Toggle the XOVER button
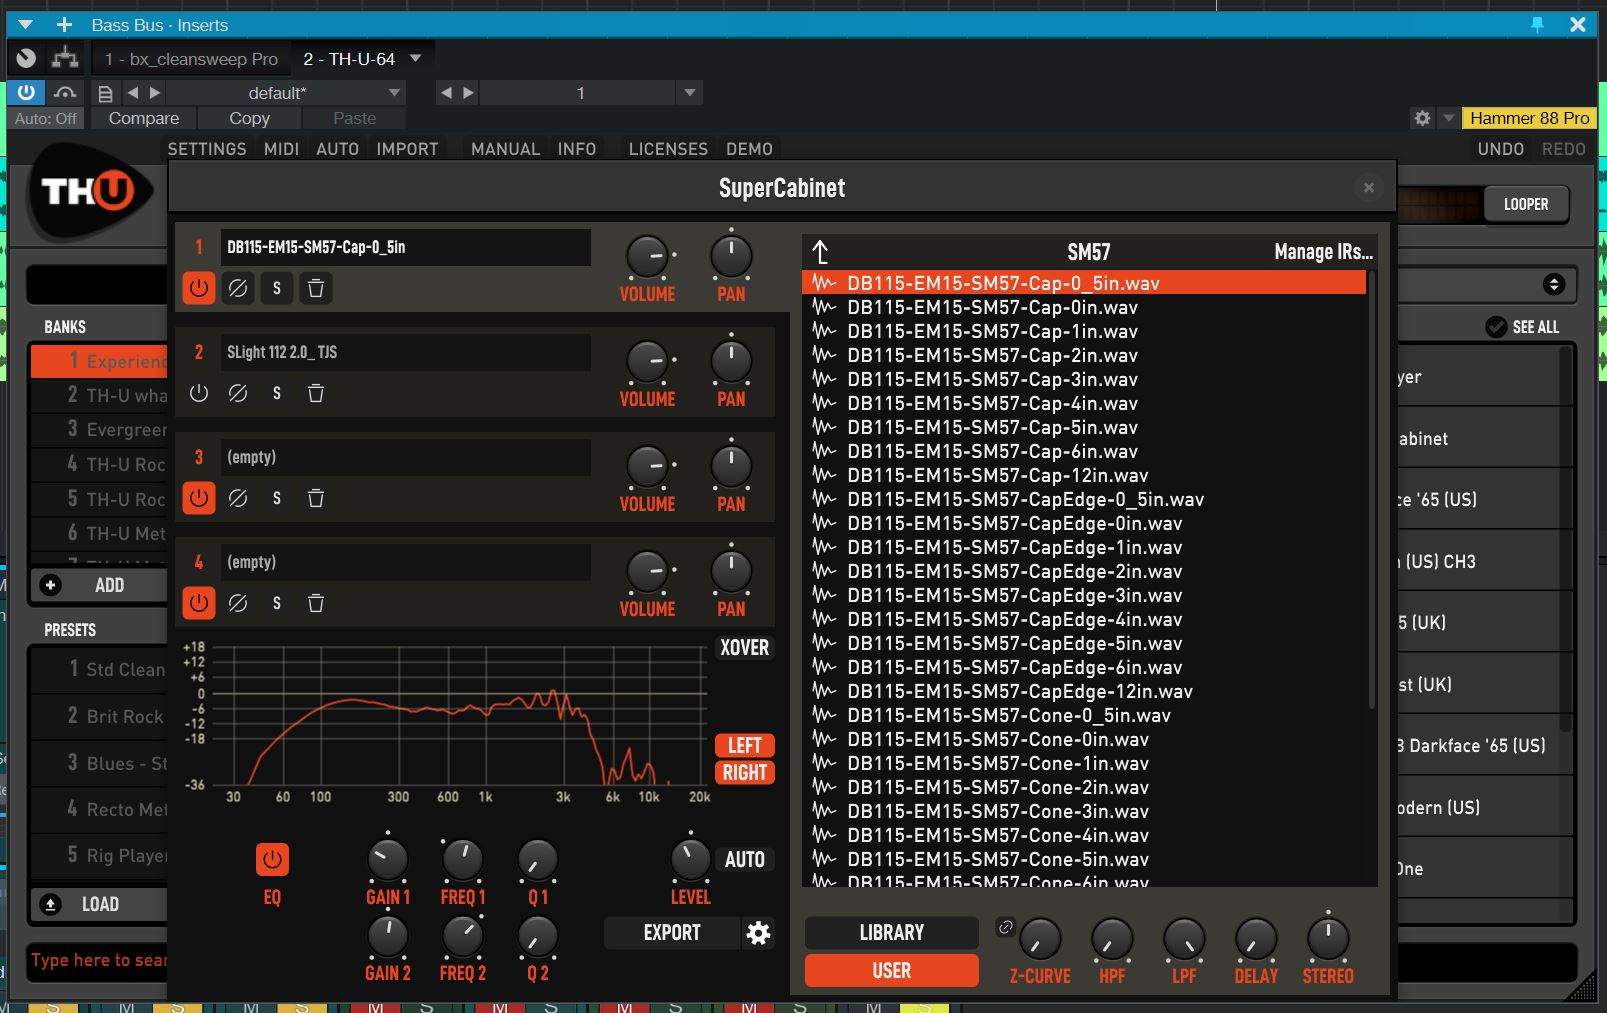Image resolution: width=1607 pixels, height=1013 pixels. (x=744, y=648)
